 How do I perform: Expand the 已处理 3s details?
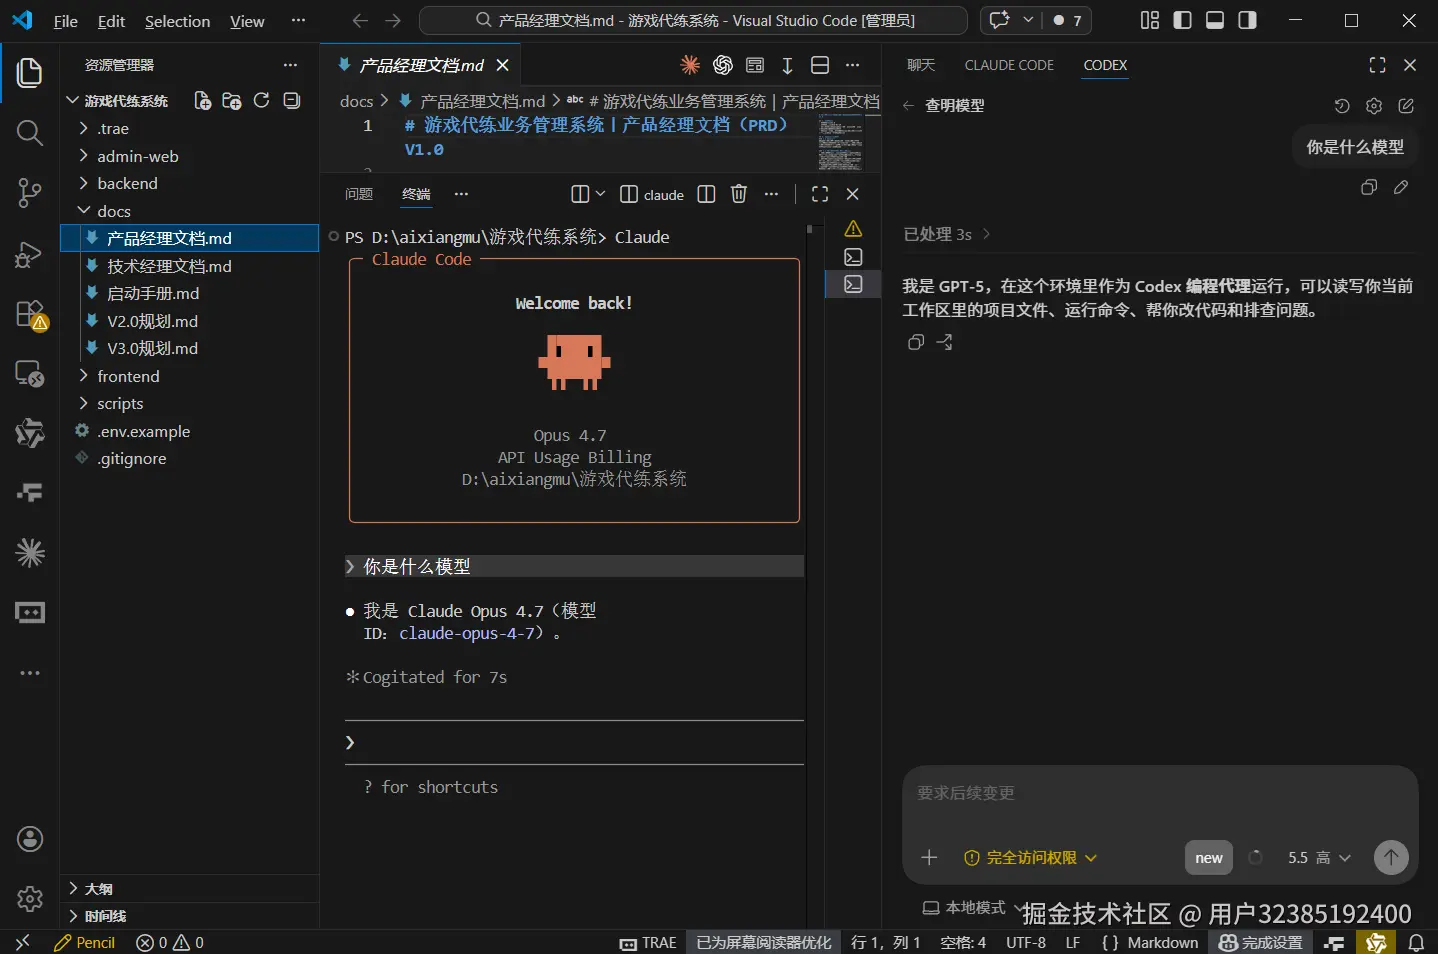click(947, 234)
